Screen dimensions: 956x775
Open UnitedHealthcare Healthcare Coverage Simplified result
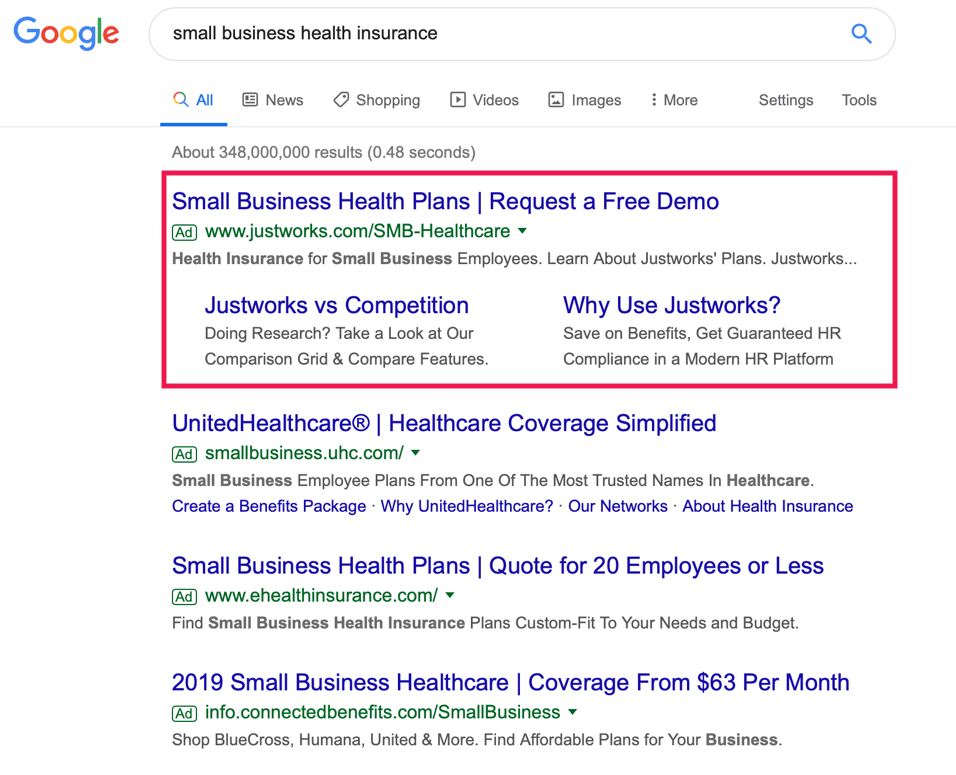coord(444,423)
